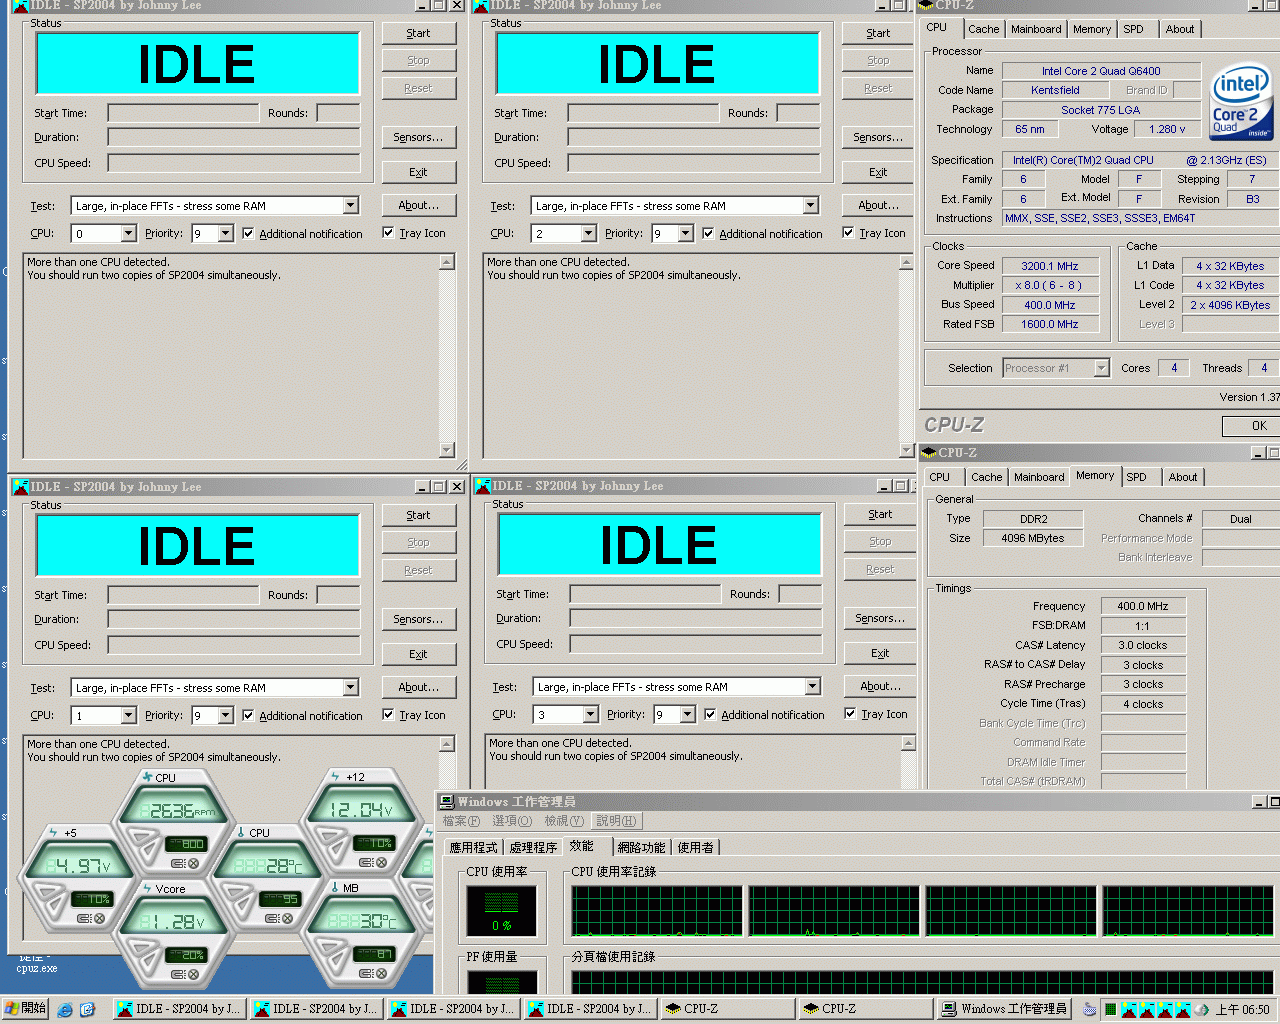The image size is (1280, 1024).
Task: Close the +5 voltage sensor with its X icon
Action: tap(100, 918)
